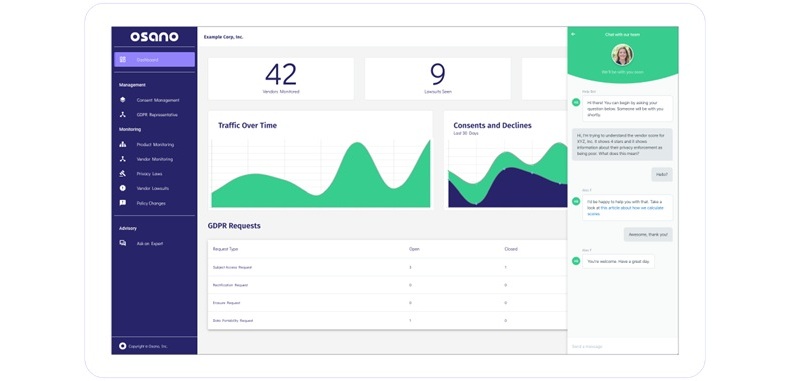Image resolution: width=800 pixels, height=381 pixels.
Task: Open Dashboard grid icon in sidebar
Action: [122, 60]
